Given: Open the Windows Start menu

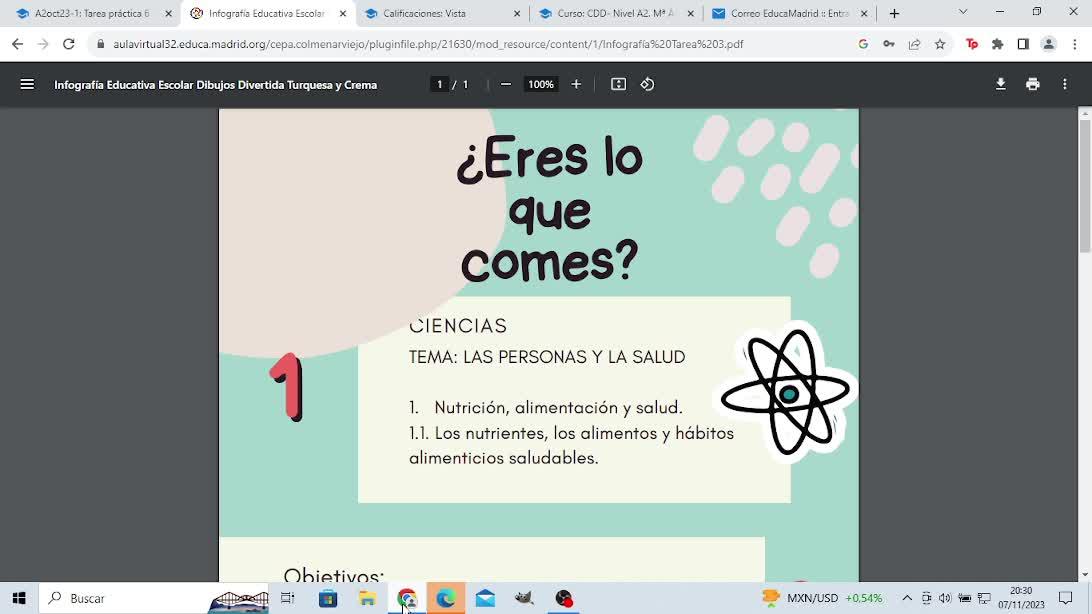Looking at the screenshot, I should (x=19, y=598).
